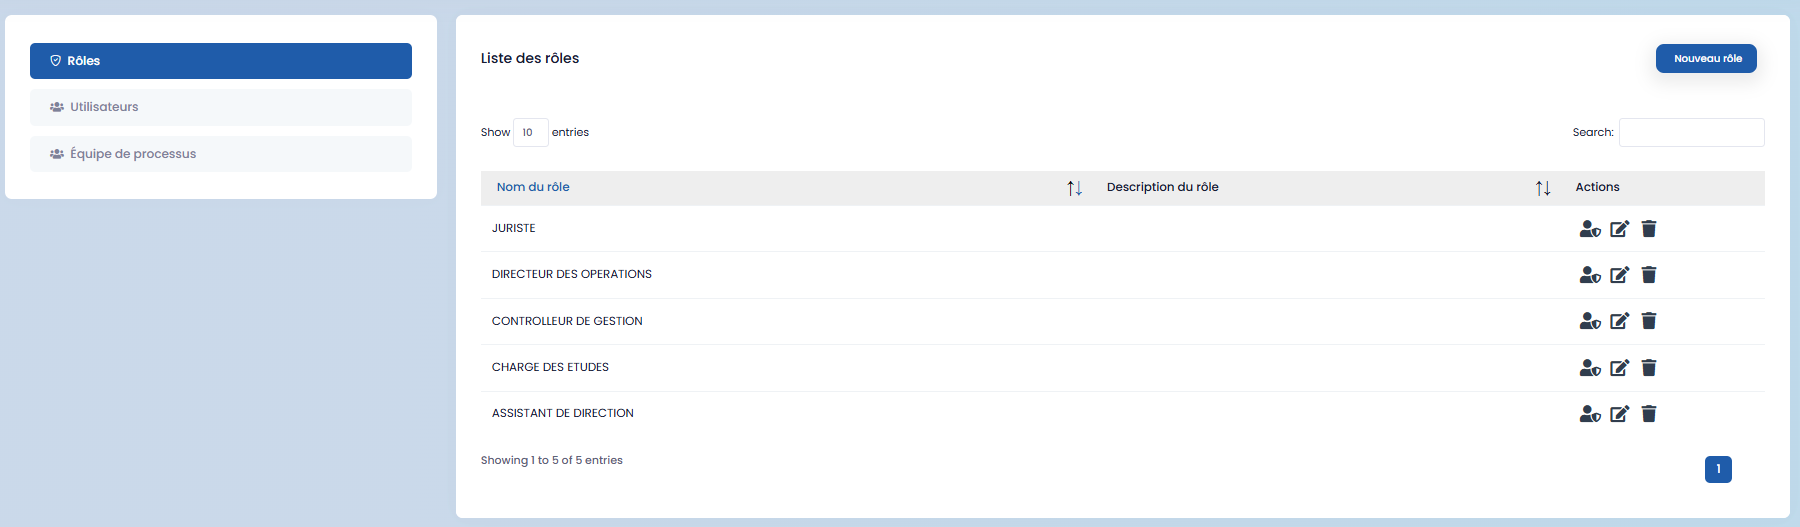Go to pagination page 1

(1718, 469)
